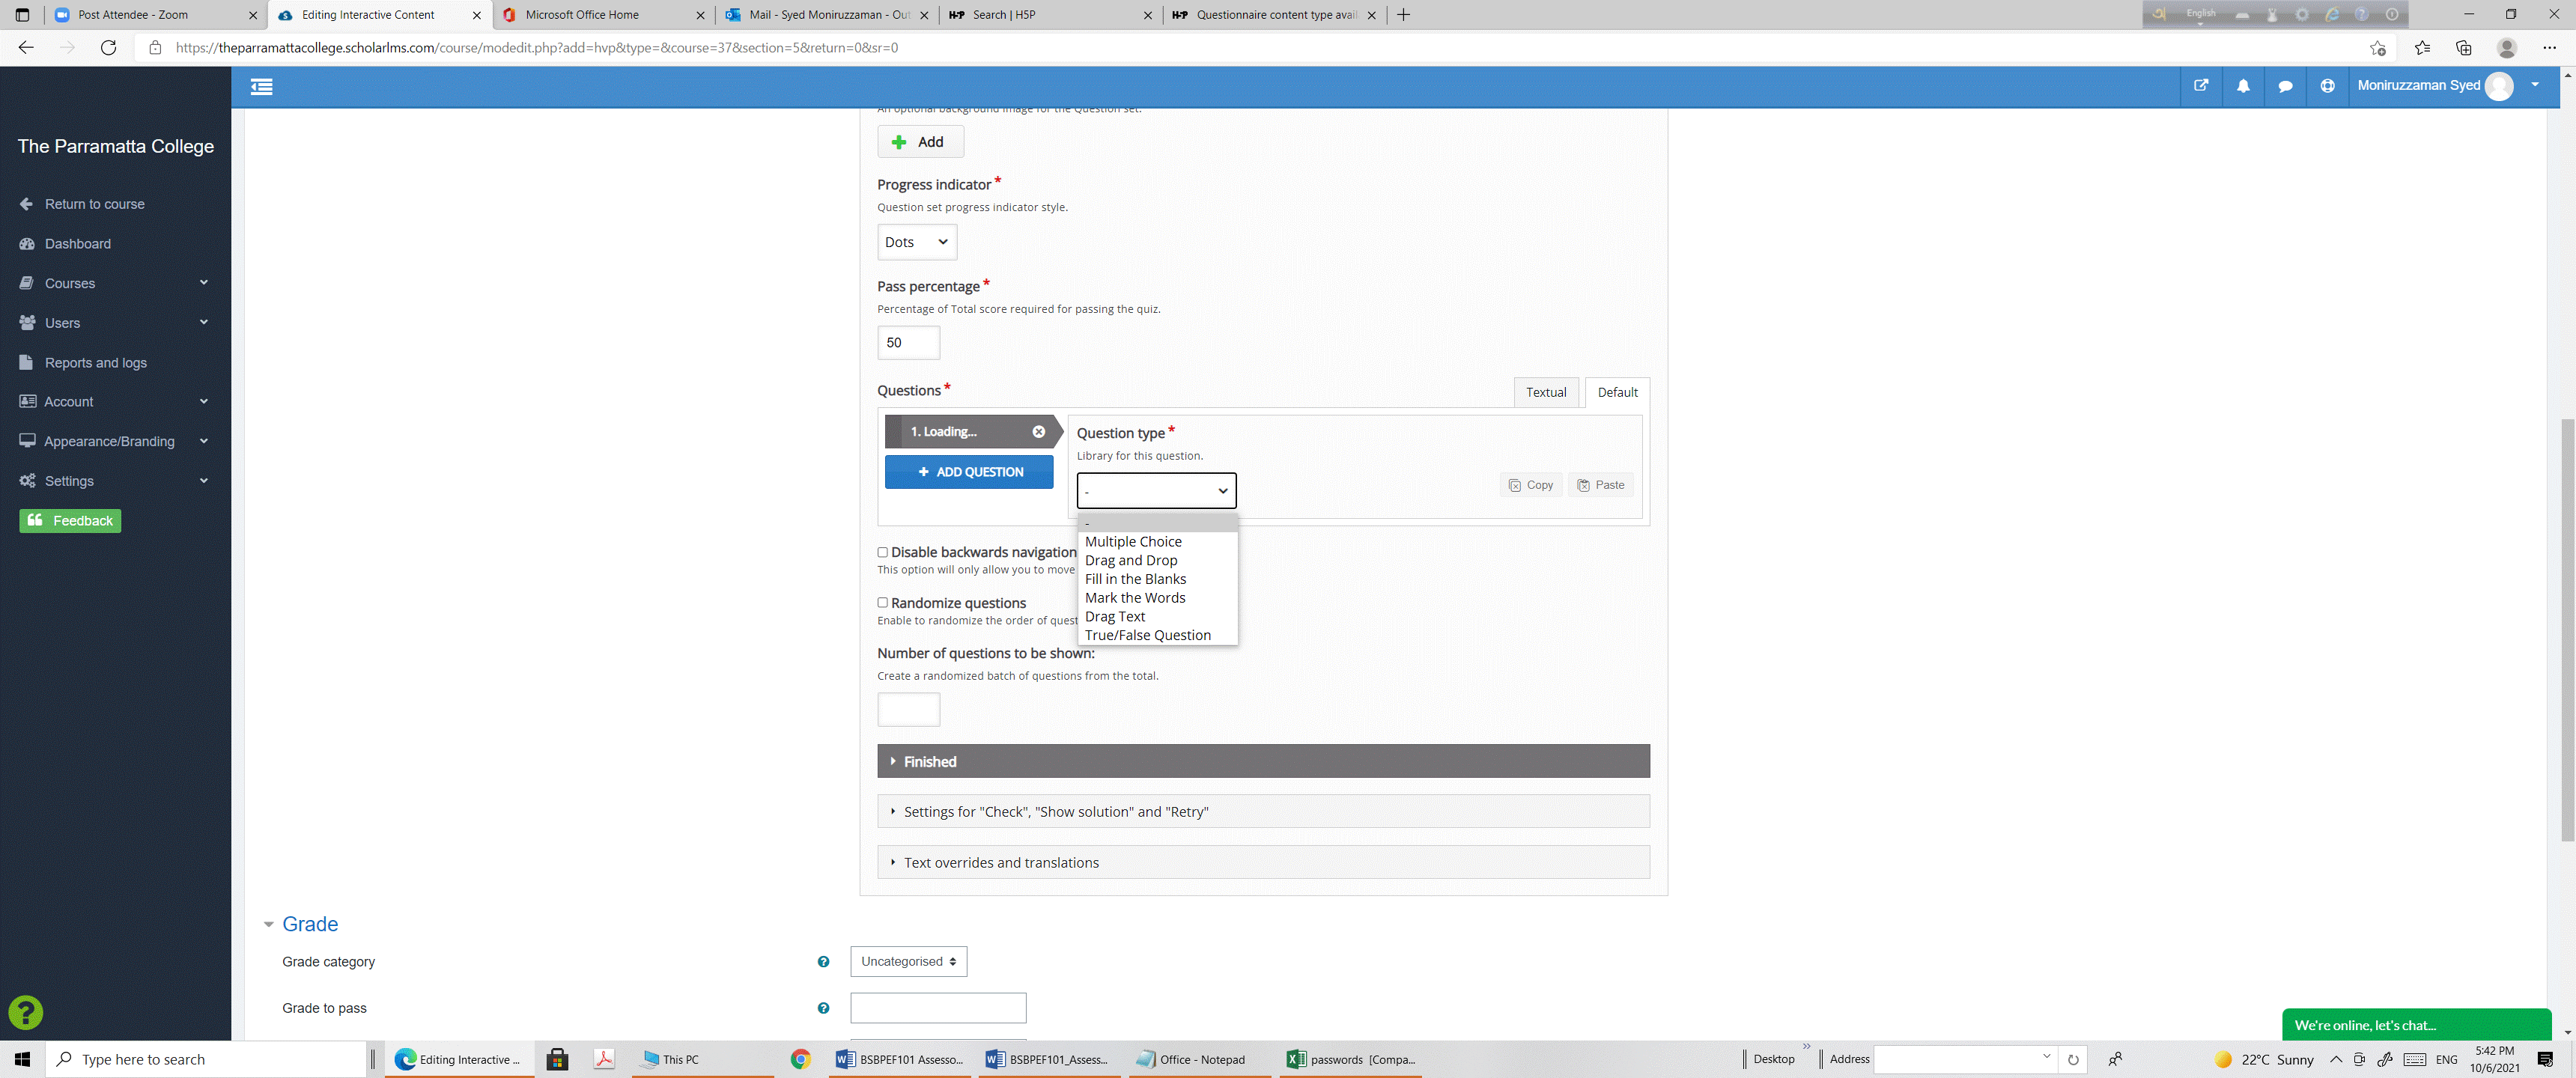Click the green question mark help bubble
This screenshot has height=1078, width=2576.
click(x=26, y=1012)
